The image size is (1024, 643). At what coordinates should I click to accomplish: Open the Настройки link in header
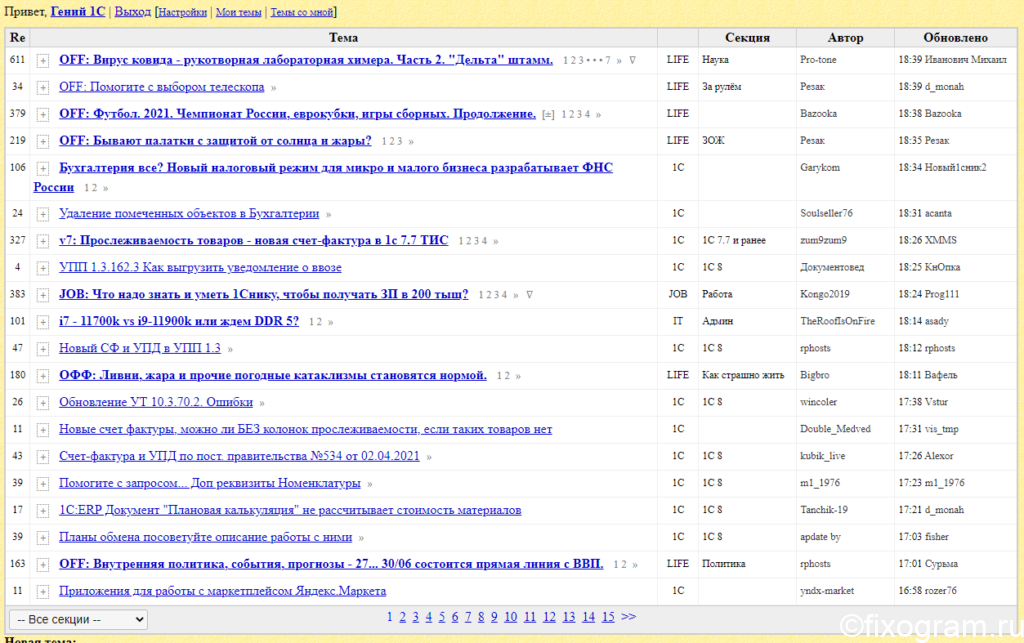click(x=183, y=12)
